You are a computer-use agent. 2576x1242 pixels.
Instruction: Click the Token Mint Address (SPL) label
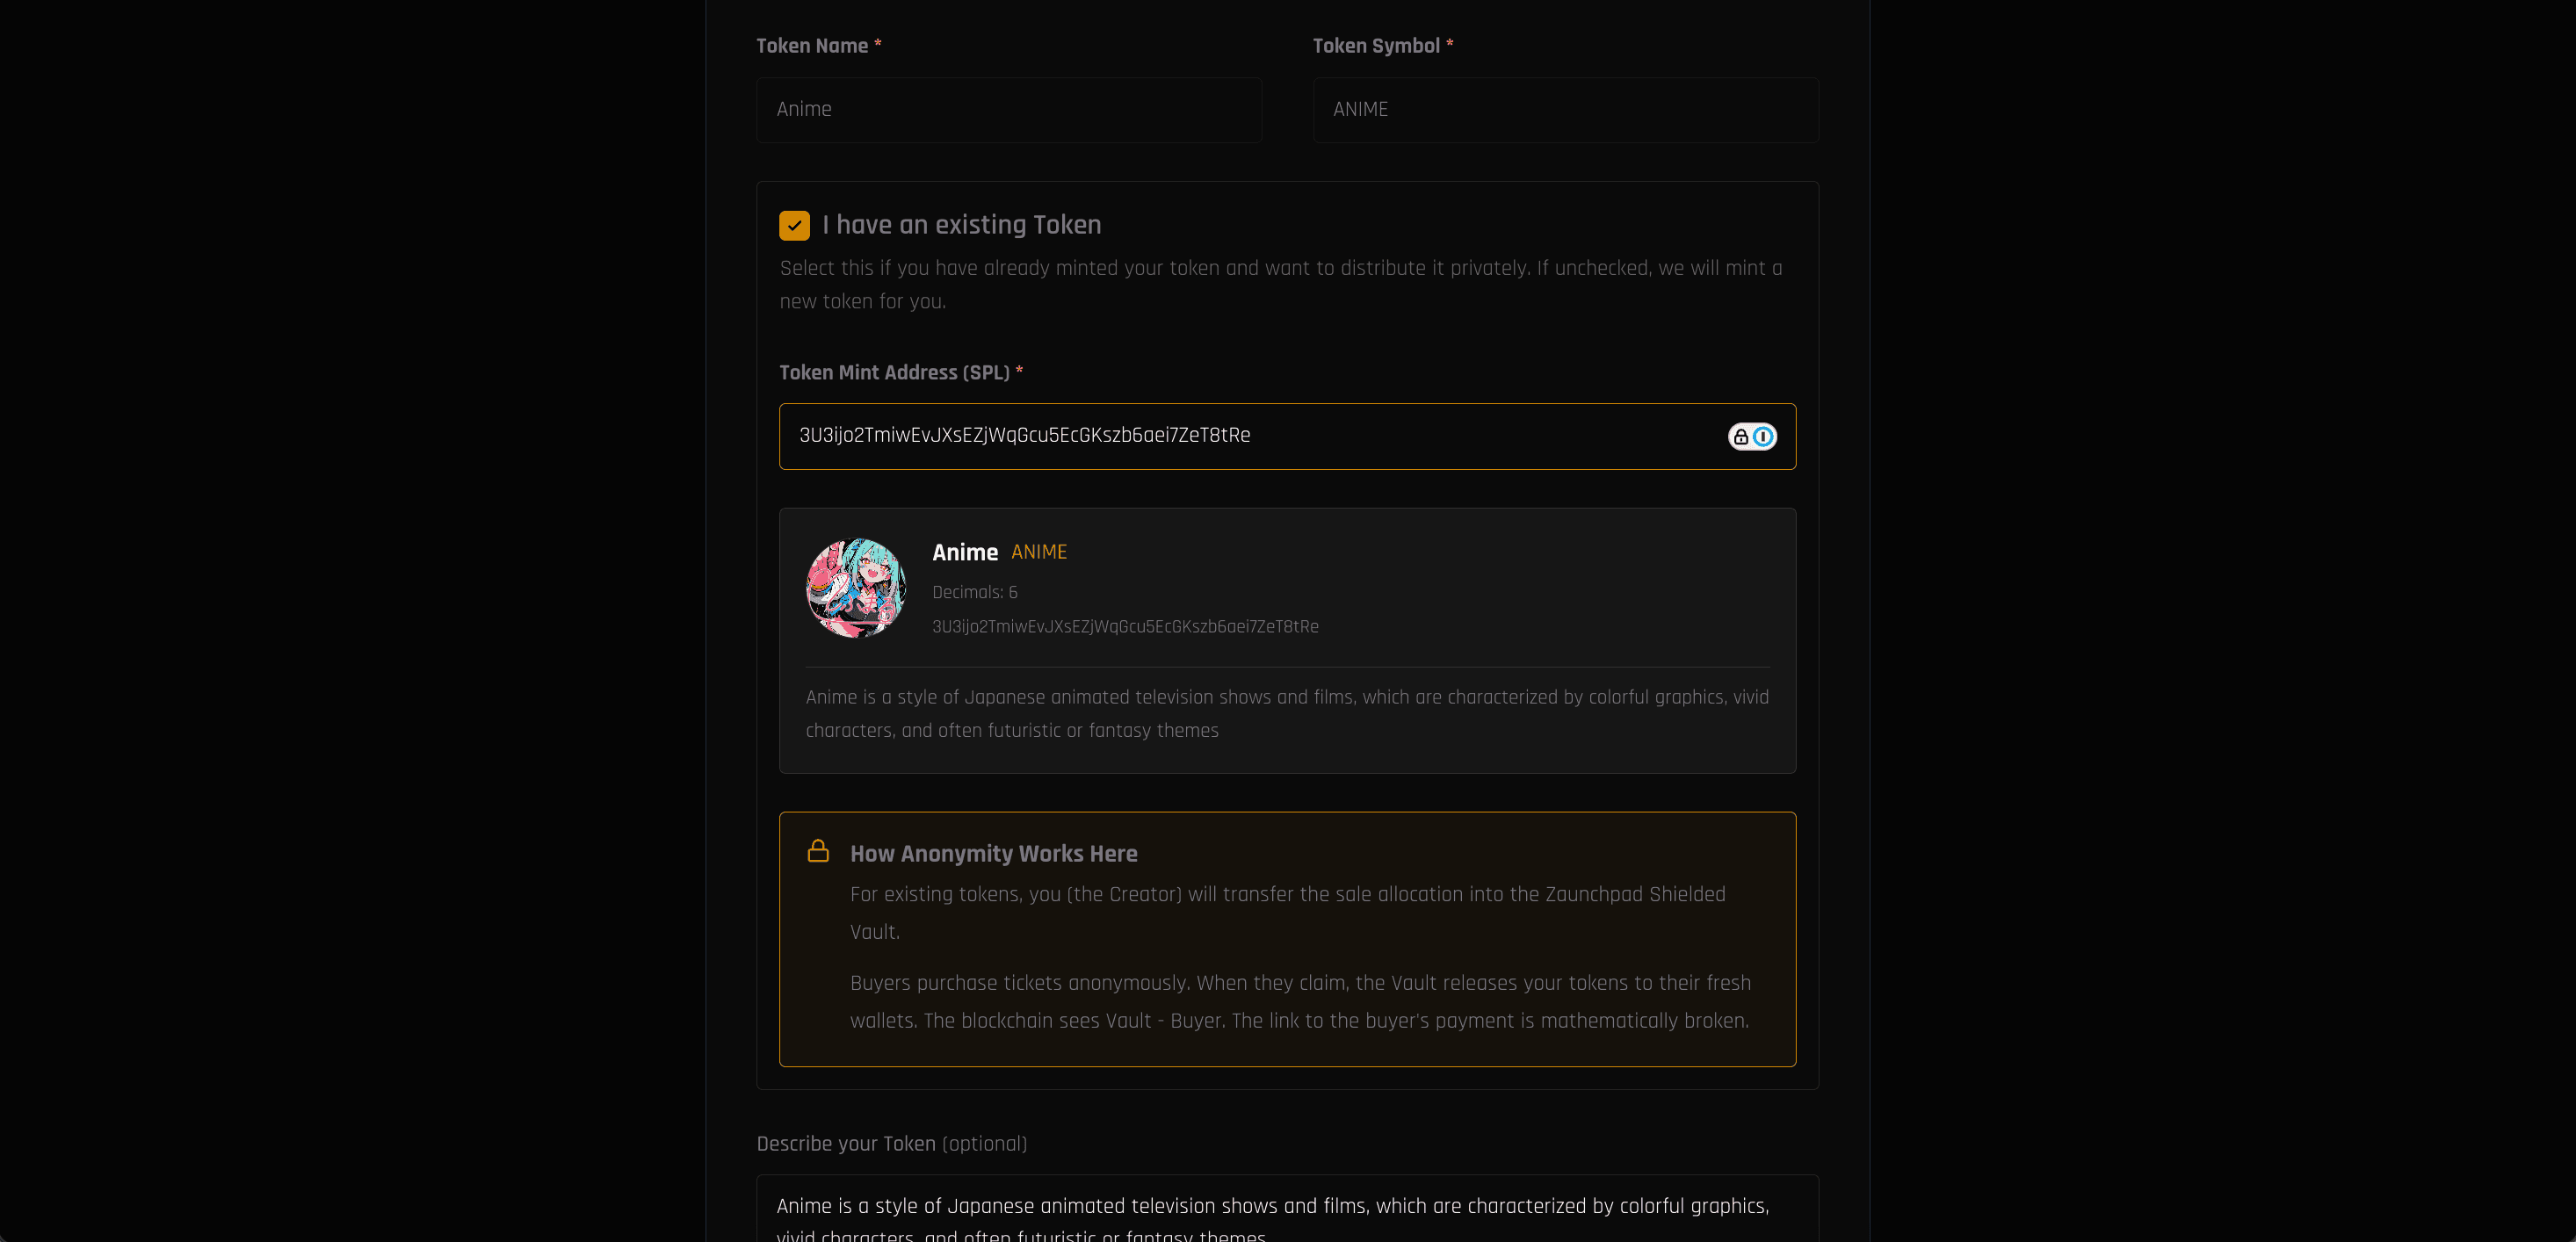(x=894, y=373)
